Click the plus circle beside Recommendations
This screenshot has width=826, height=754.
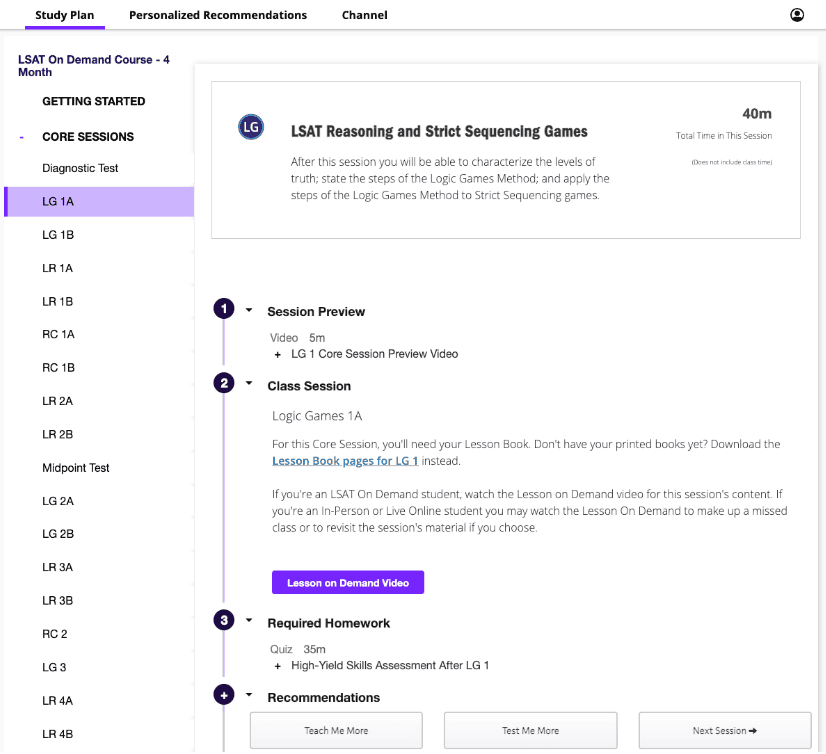(224, 693)
